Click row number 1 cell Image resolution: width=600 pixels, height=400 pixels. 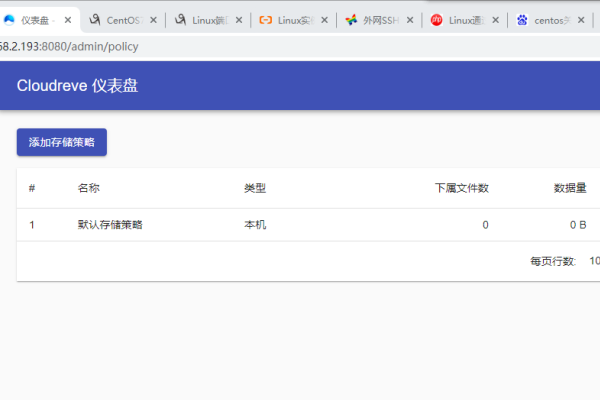[x=32, y=225]
